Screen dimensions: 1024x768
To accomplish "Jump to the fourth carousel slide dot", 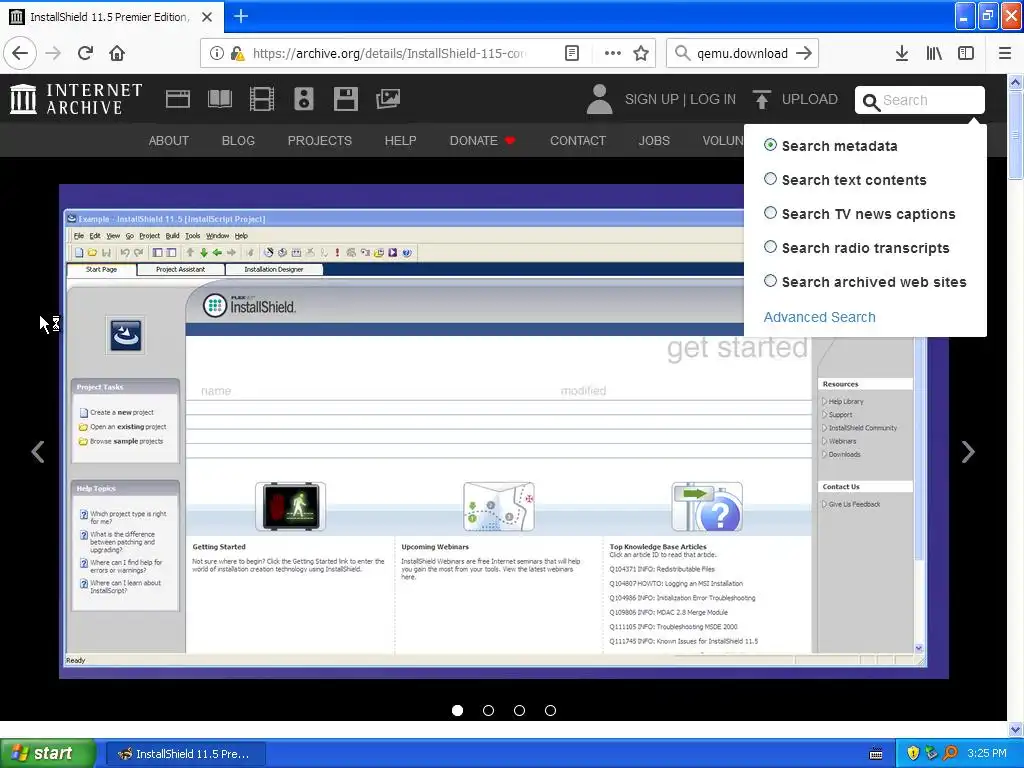I will (x=551, y=711).
